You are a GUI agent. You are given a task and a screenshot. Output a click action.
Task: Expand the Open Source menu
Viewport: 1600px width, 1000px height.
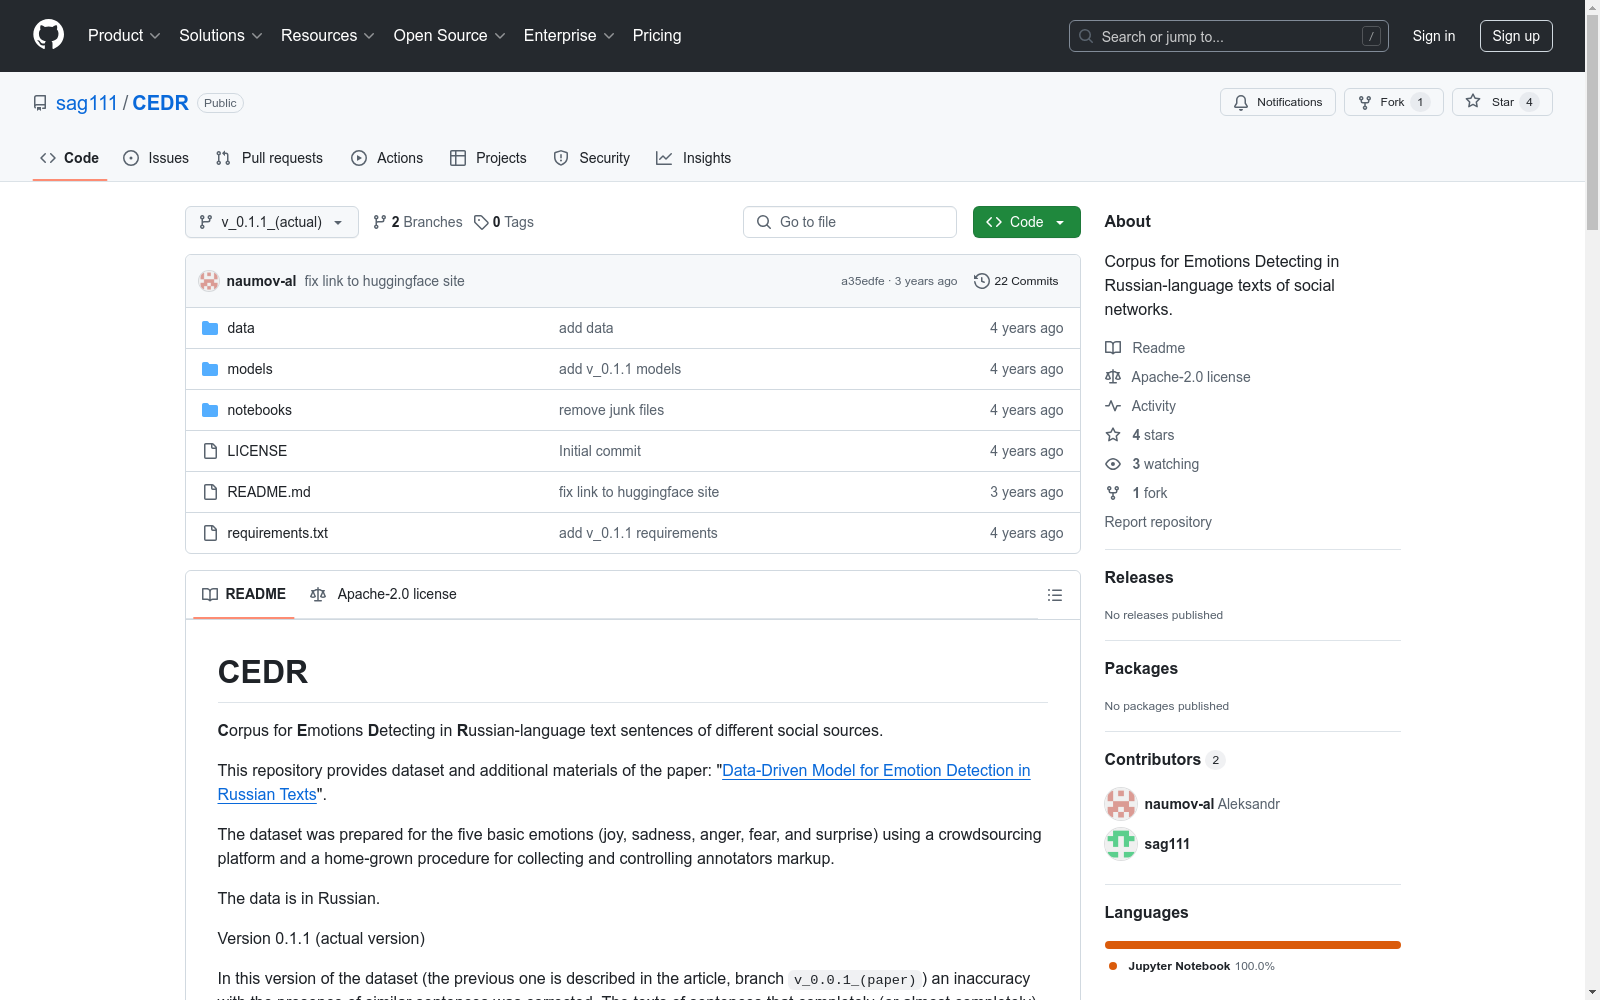tap(450, 36)
